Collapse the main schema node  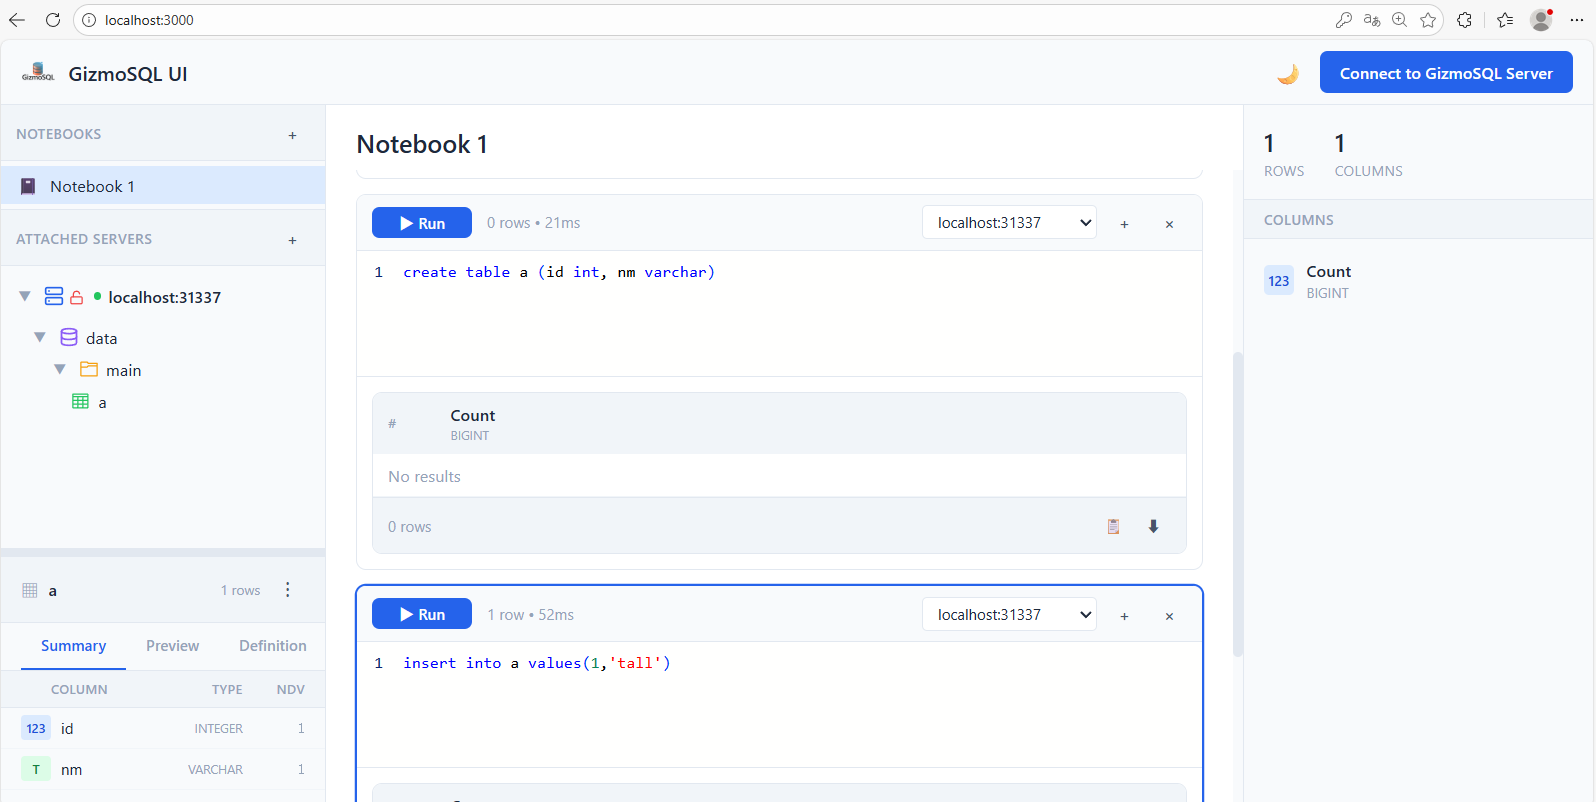60,369
